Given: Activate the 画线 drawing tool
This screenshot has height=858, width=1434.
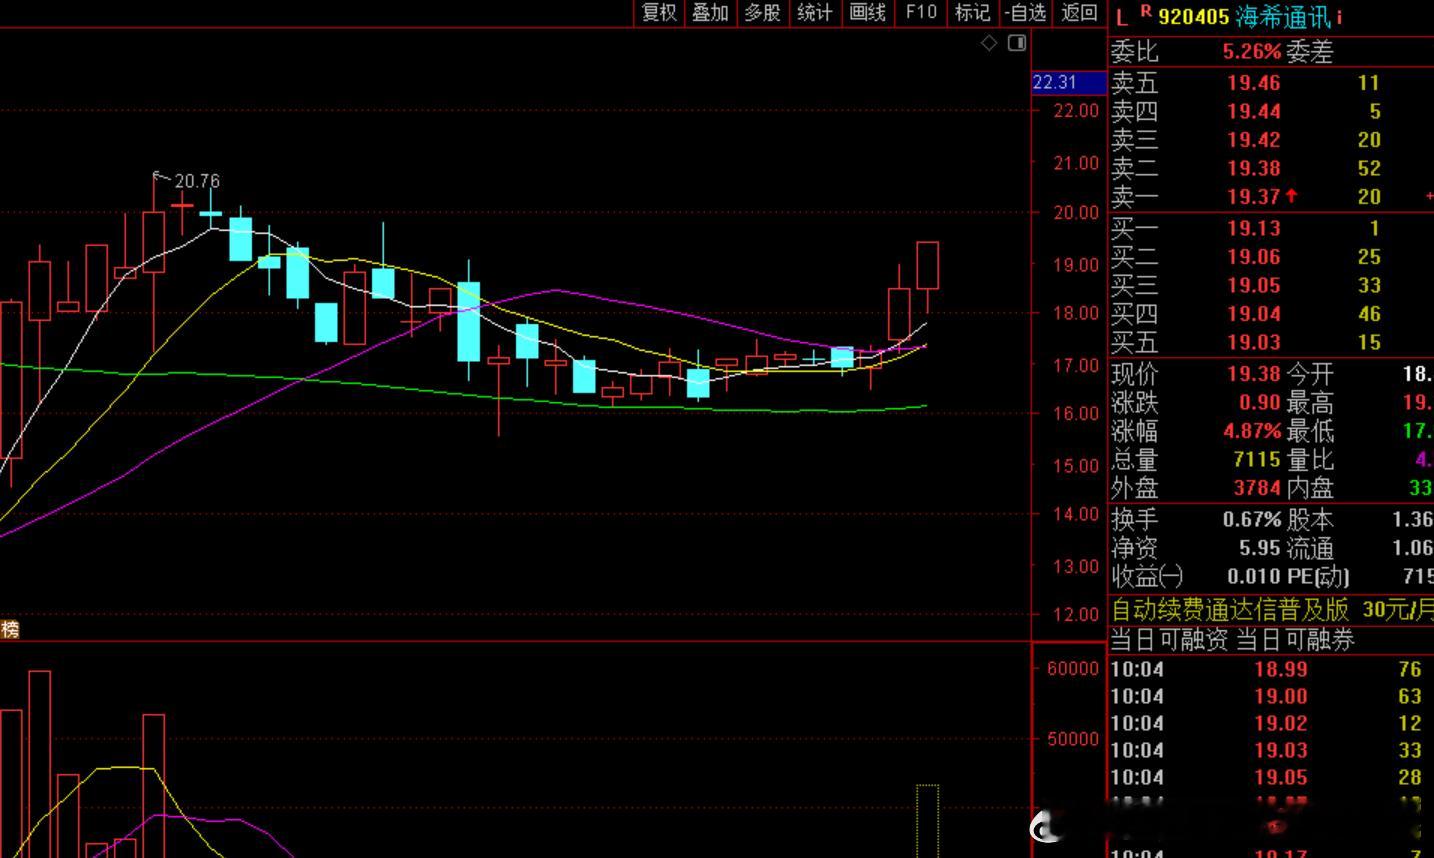Looking at the screenshot, I should coord(867,12).
